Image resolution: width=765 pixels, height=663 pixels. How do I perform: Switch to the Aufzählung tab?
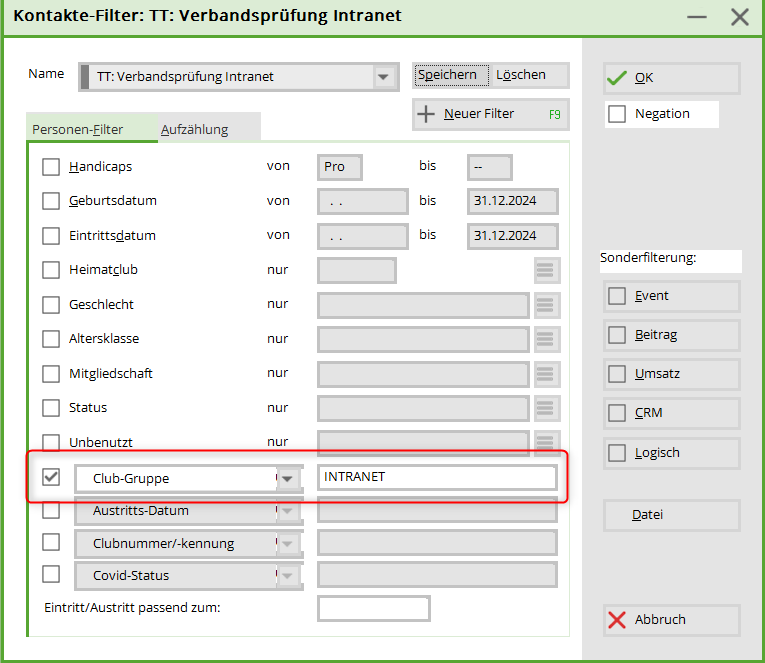click(x=194, y=129)
